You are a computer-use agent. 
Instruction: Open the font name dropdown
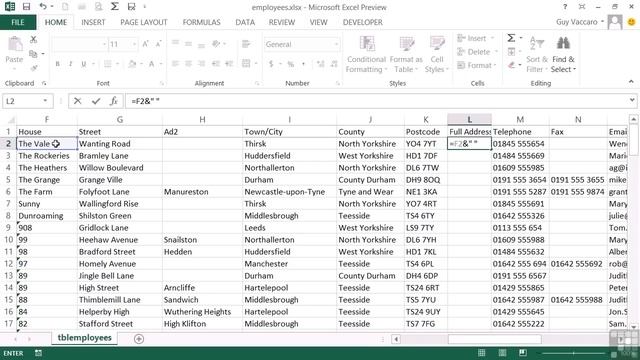tap(104, 44)
